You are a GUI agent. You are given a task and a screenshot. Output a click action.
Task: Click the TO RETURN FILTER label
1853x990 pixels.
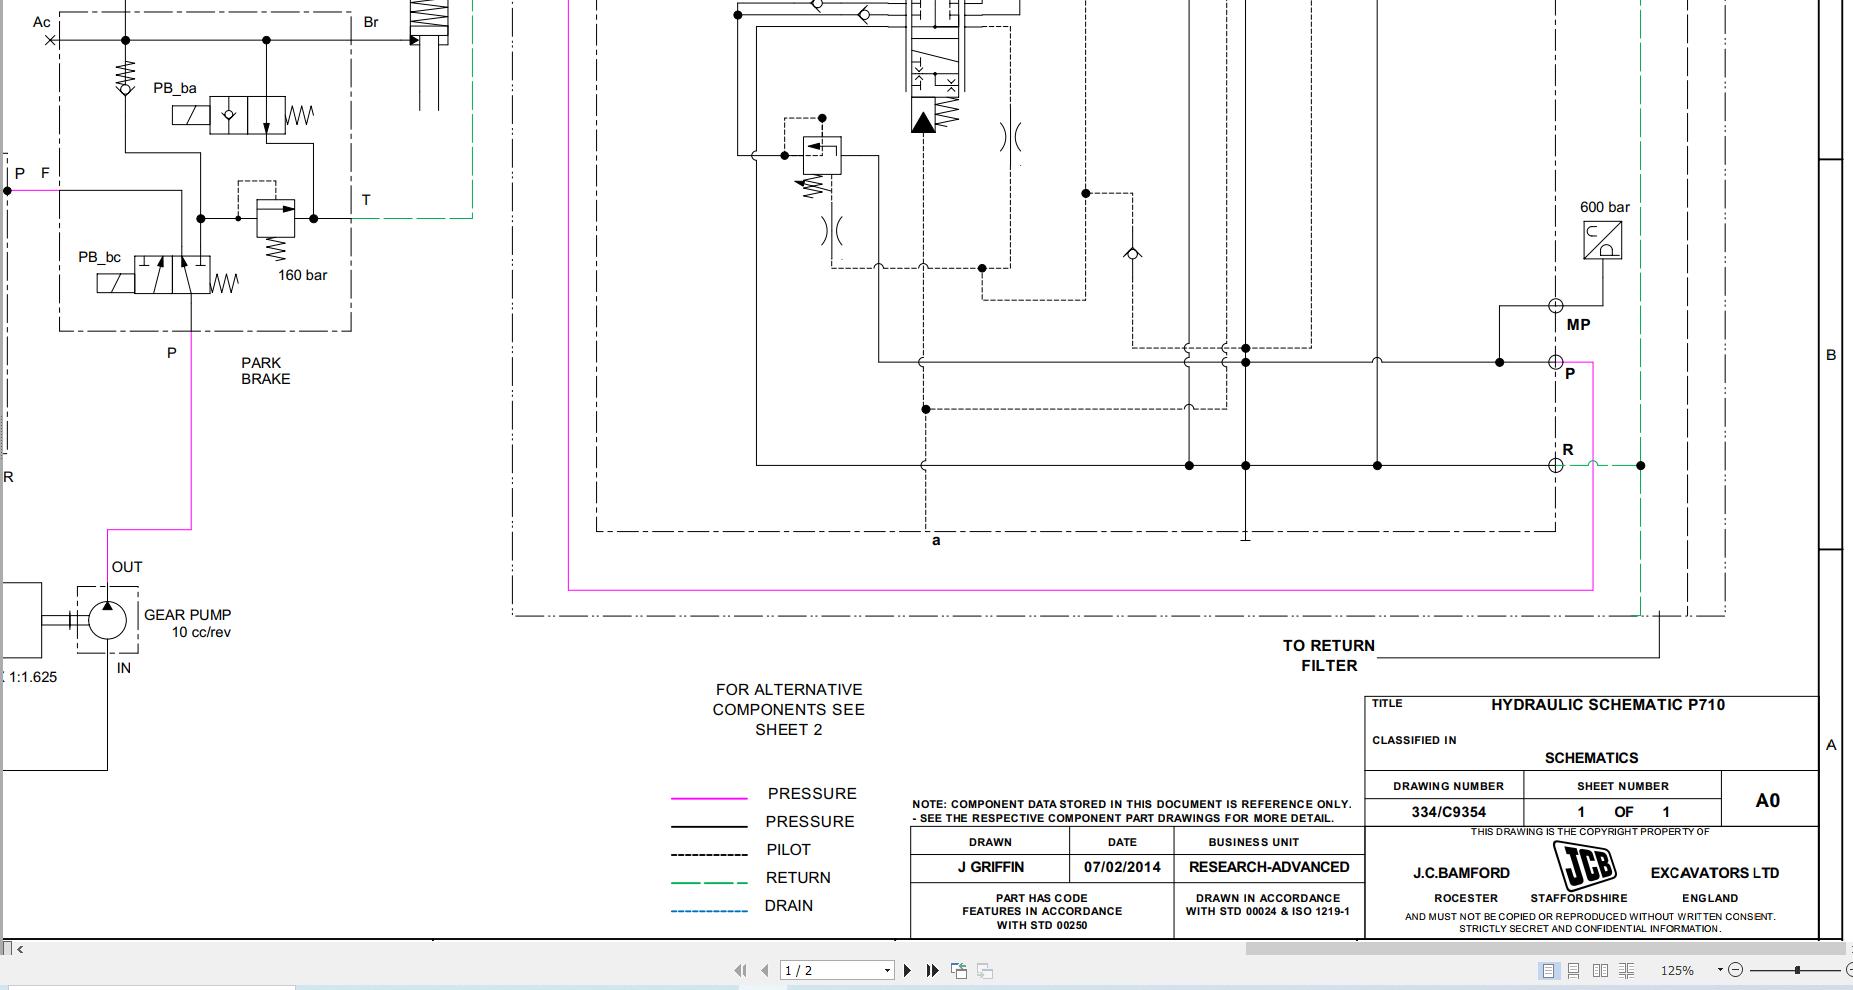coord(1328,655)
